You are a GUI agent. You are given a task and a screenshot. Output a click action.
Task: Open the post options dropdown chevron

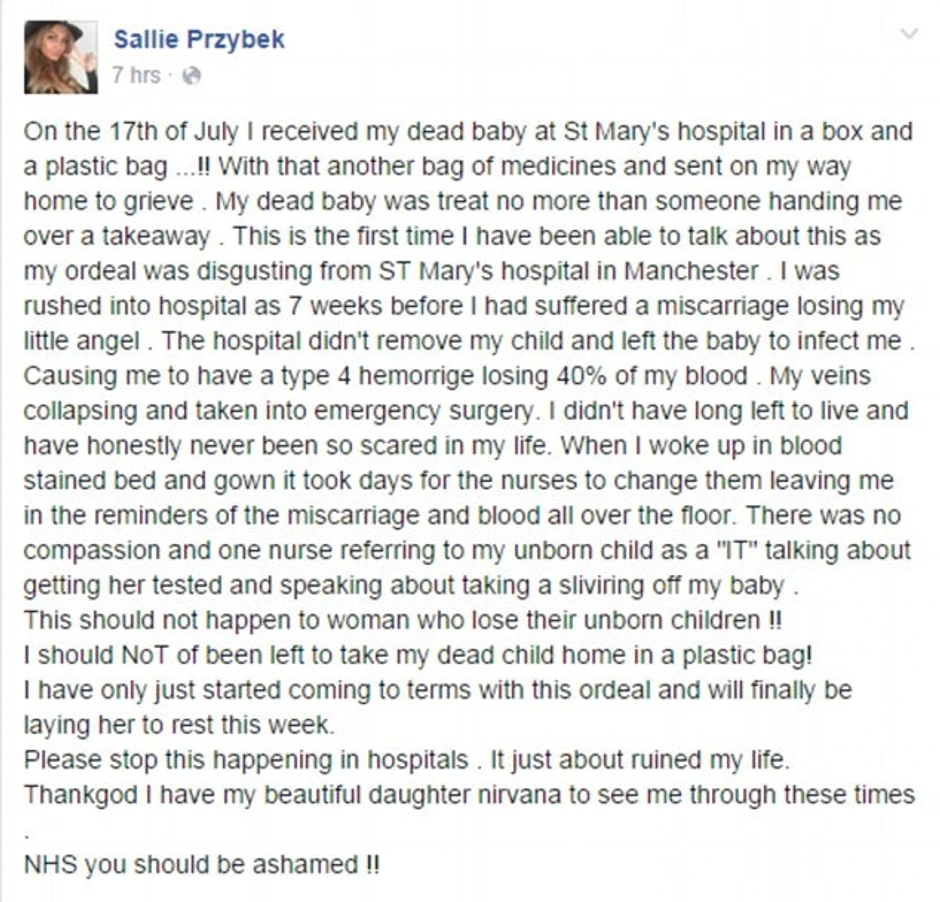pyautogui.click(x=909, y=34)
